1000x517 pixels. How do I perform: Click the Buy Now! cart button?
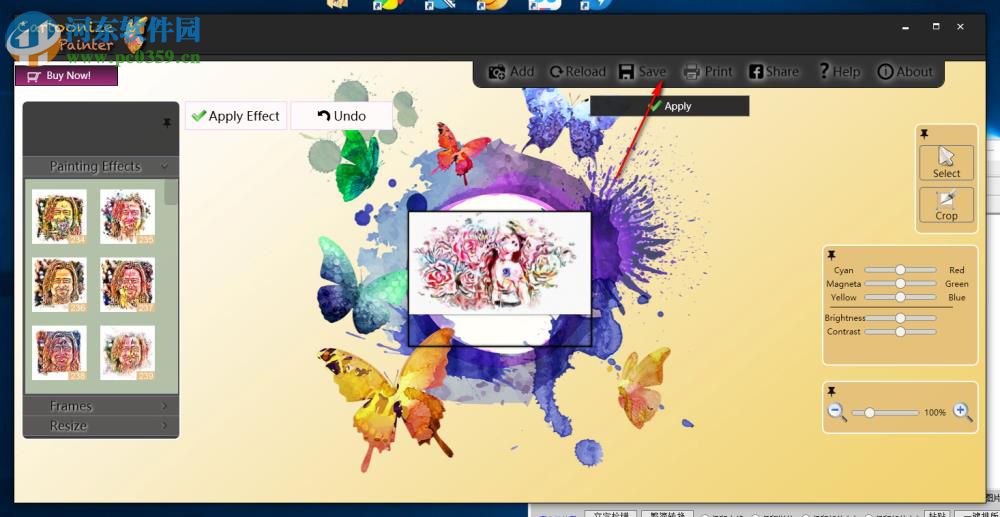point(66,76)
